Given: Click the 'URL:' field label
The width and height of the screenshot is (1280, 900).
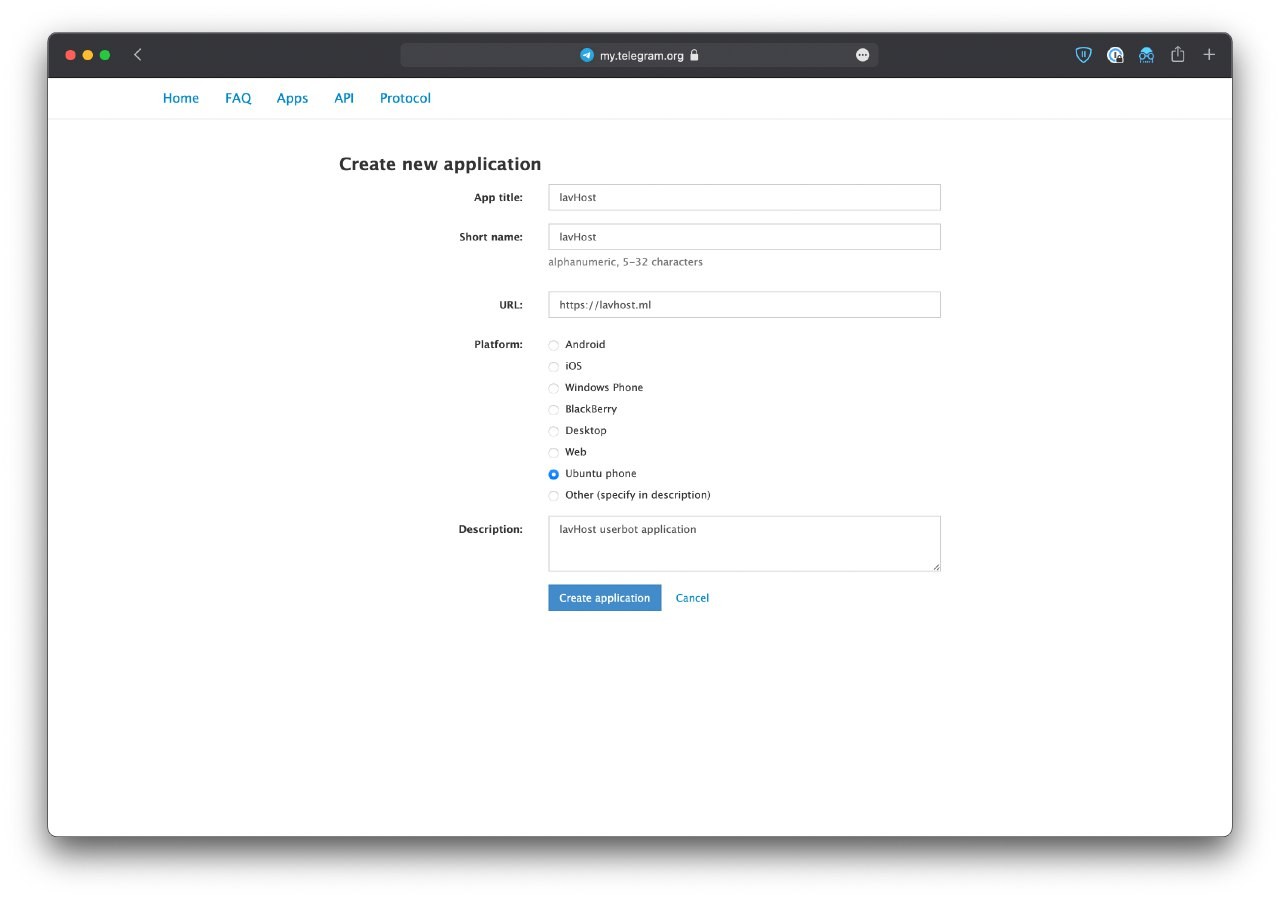Looking at the screenshot, I should pos(511,305).
